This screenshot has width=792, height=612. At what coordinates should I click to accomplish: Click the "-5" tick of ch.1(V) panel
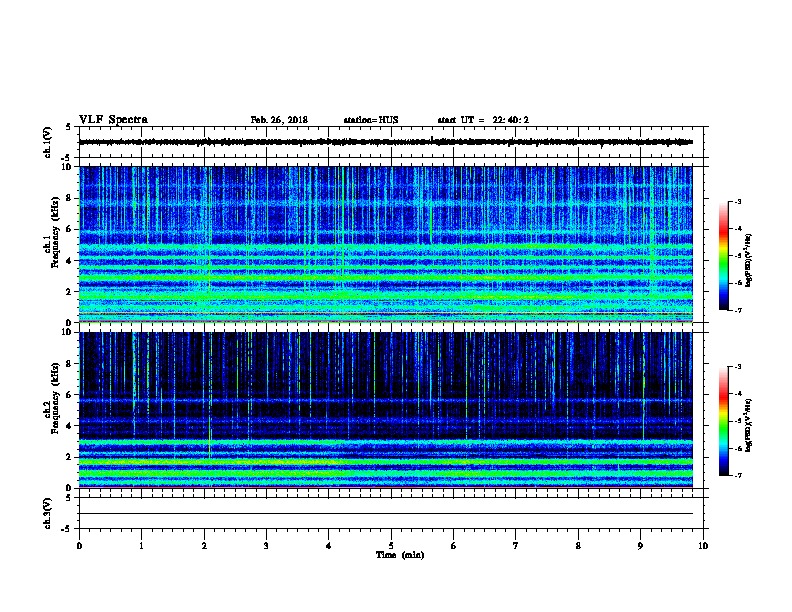click(67, 158)
